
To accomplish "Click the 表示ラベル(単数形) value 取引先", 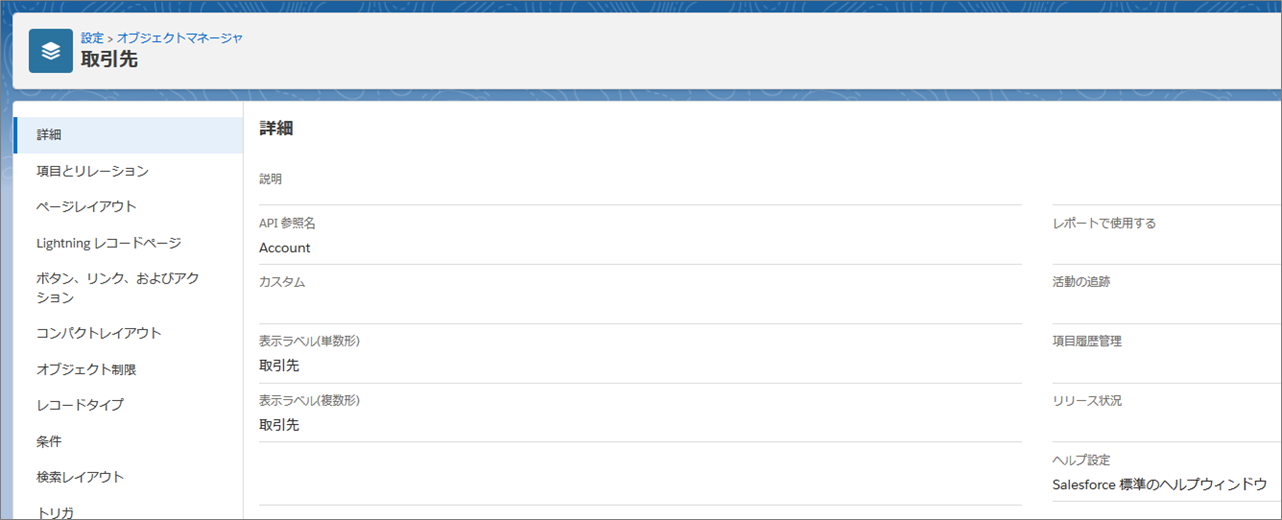I will (279, 366).
